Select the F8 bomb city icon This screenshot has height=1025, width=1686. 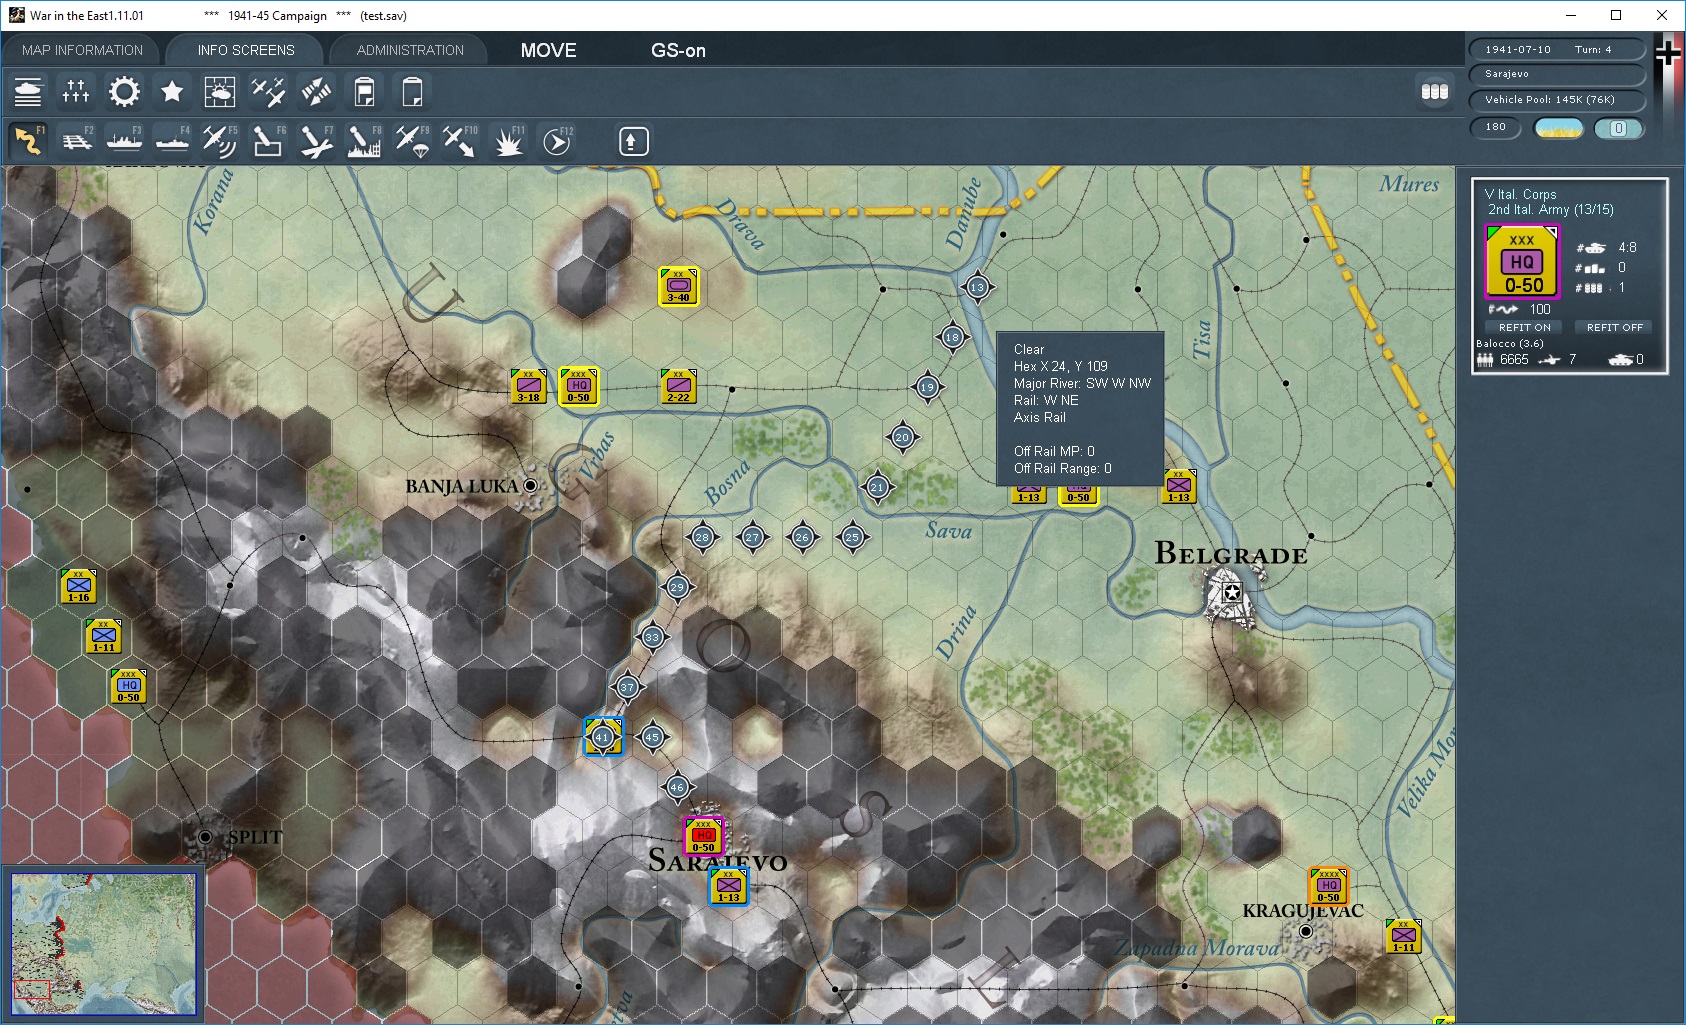pyautogui.click(x=364, y=141)
